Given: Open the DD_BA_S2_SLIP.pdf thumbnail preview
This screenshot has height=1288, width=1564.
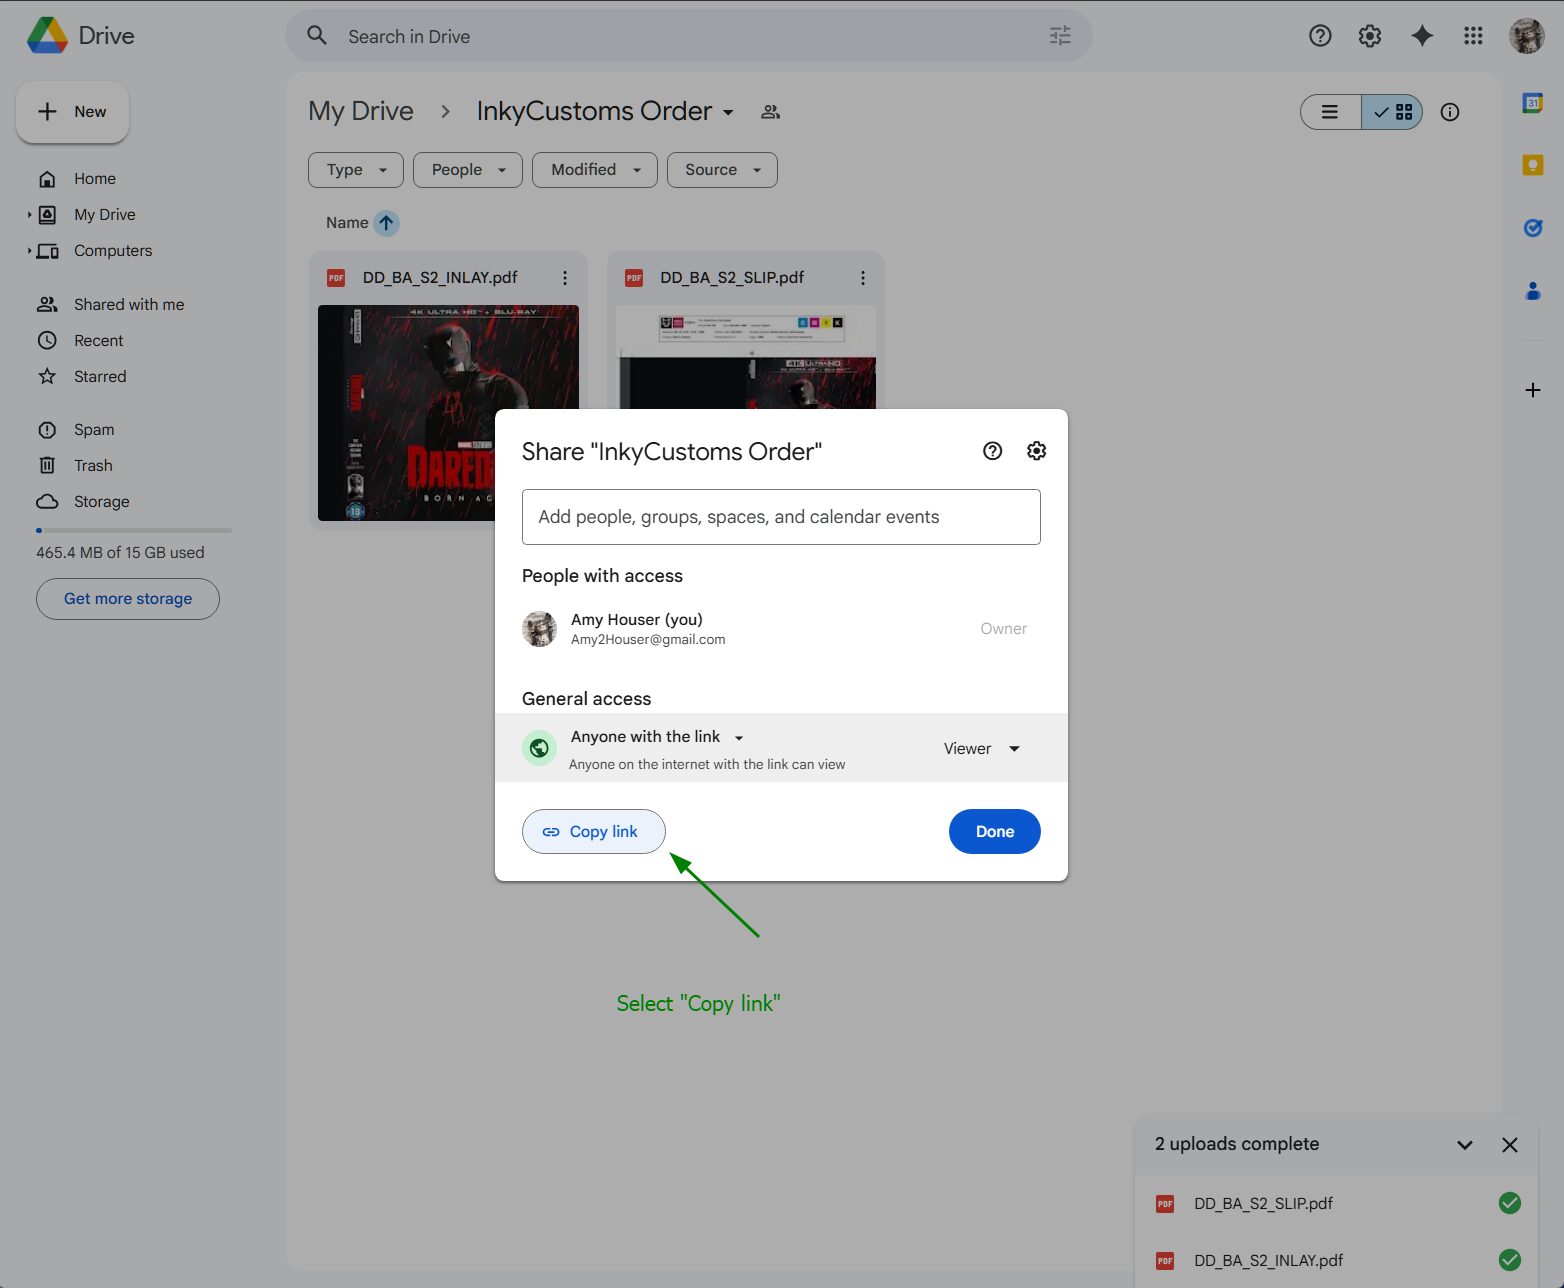Looking at the screenshot, I should click(746, 357).
